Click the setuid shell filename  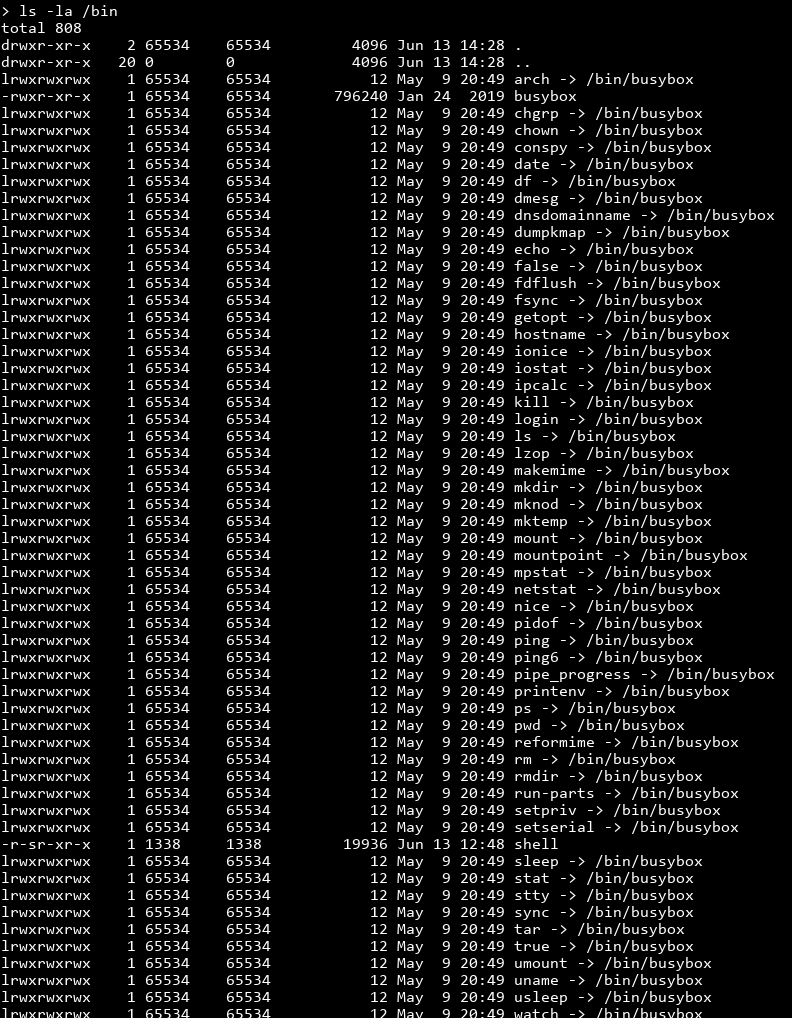(536, 844)
